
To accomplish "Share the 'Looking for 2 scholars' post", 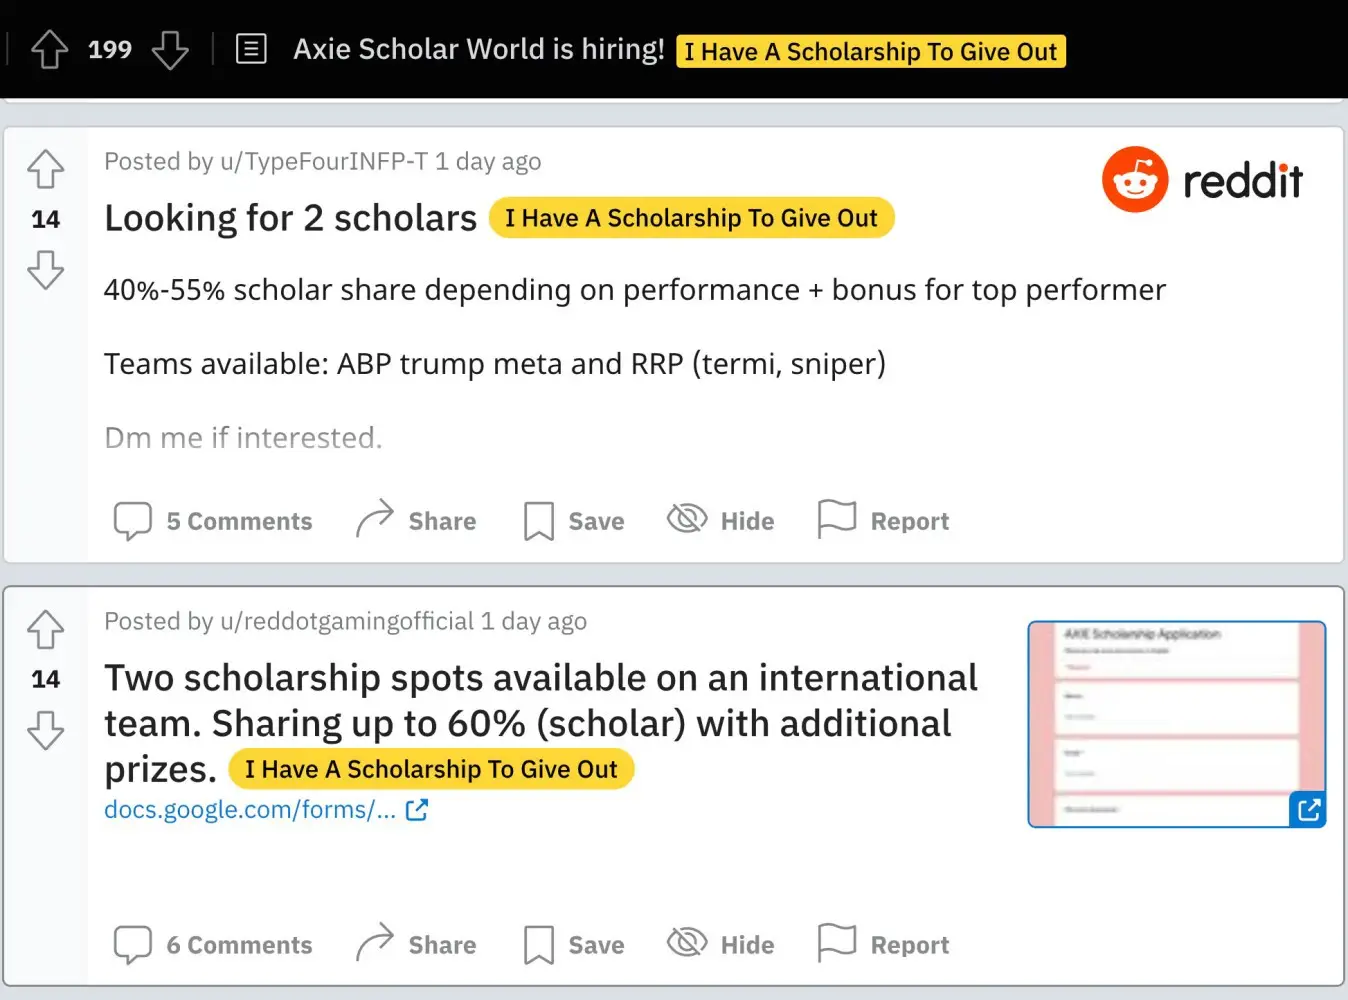I will tap(416, 521).
